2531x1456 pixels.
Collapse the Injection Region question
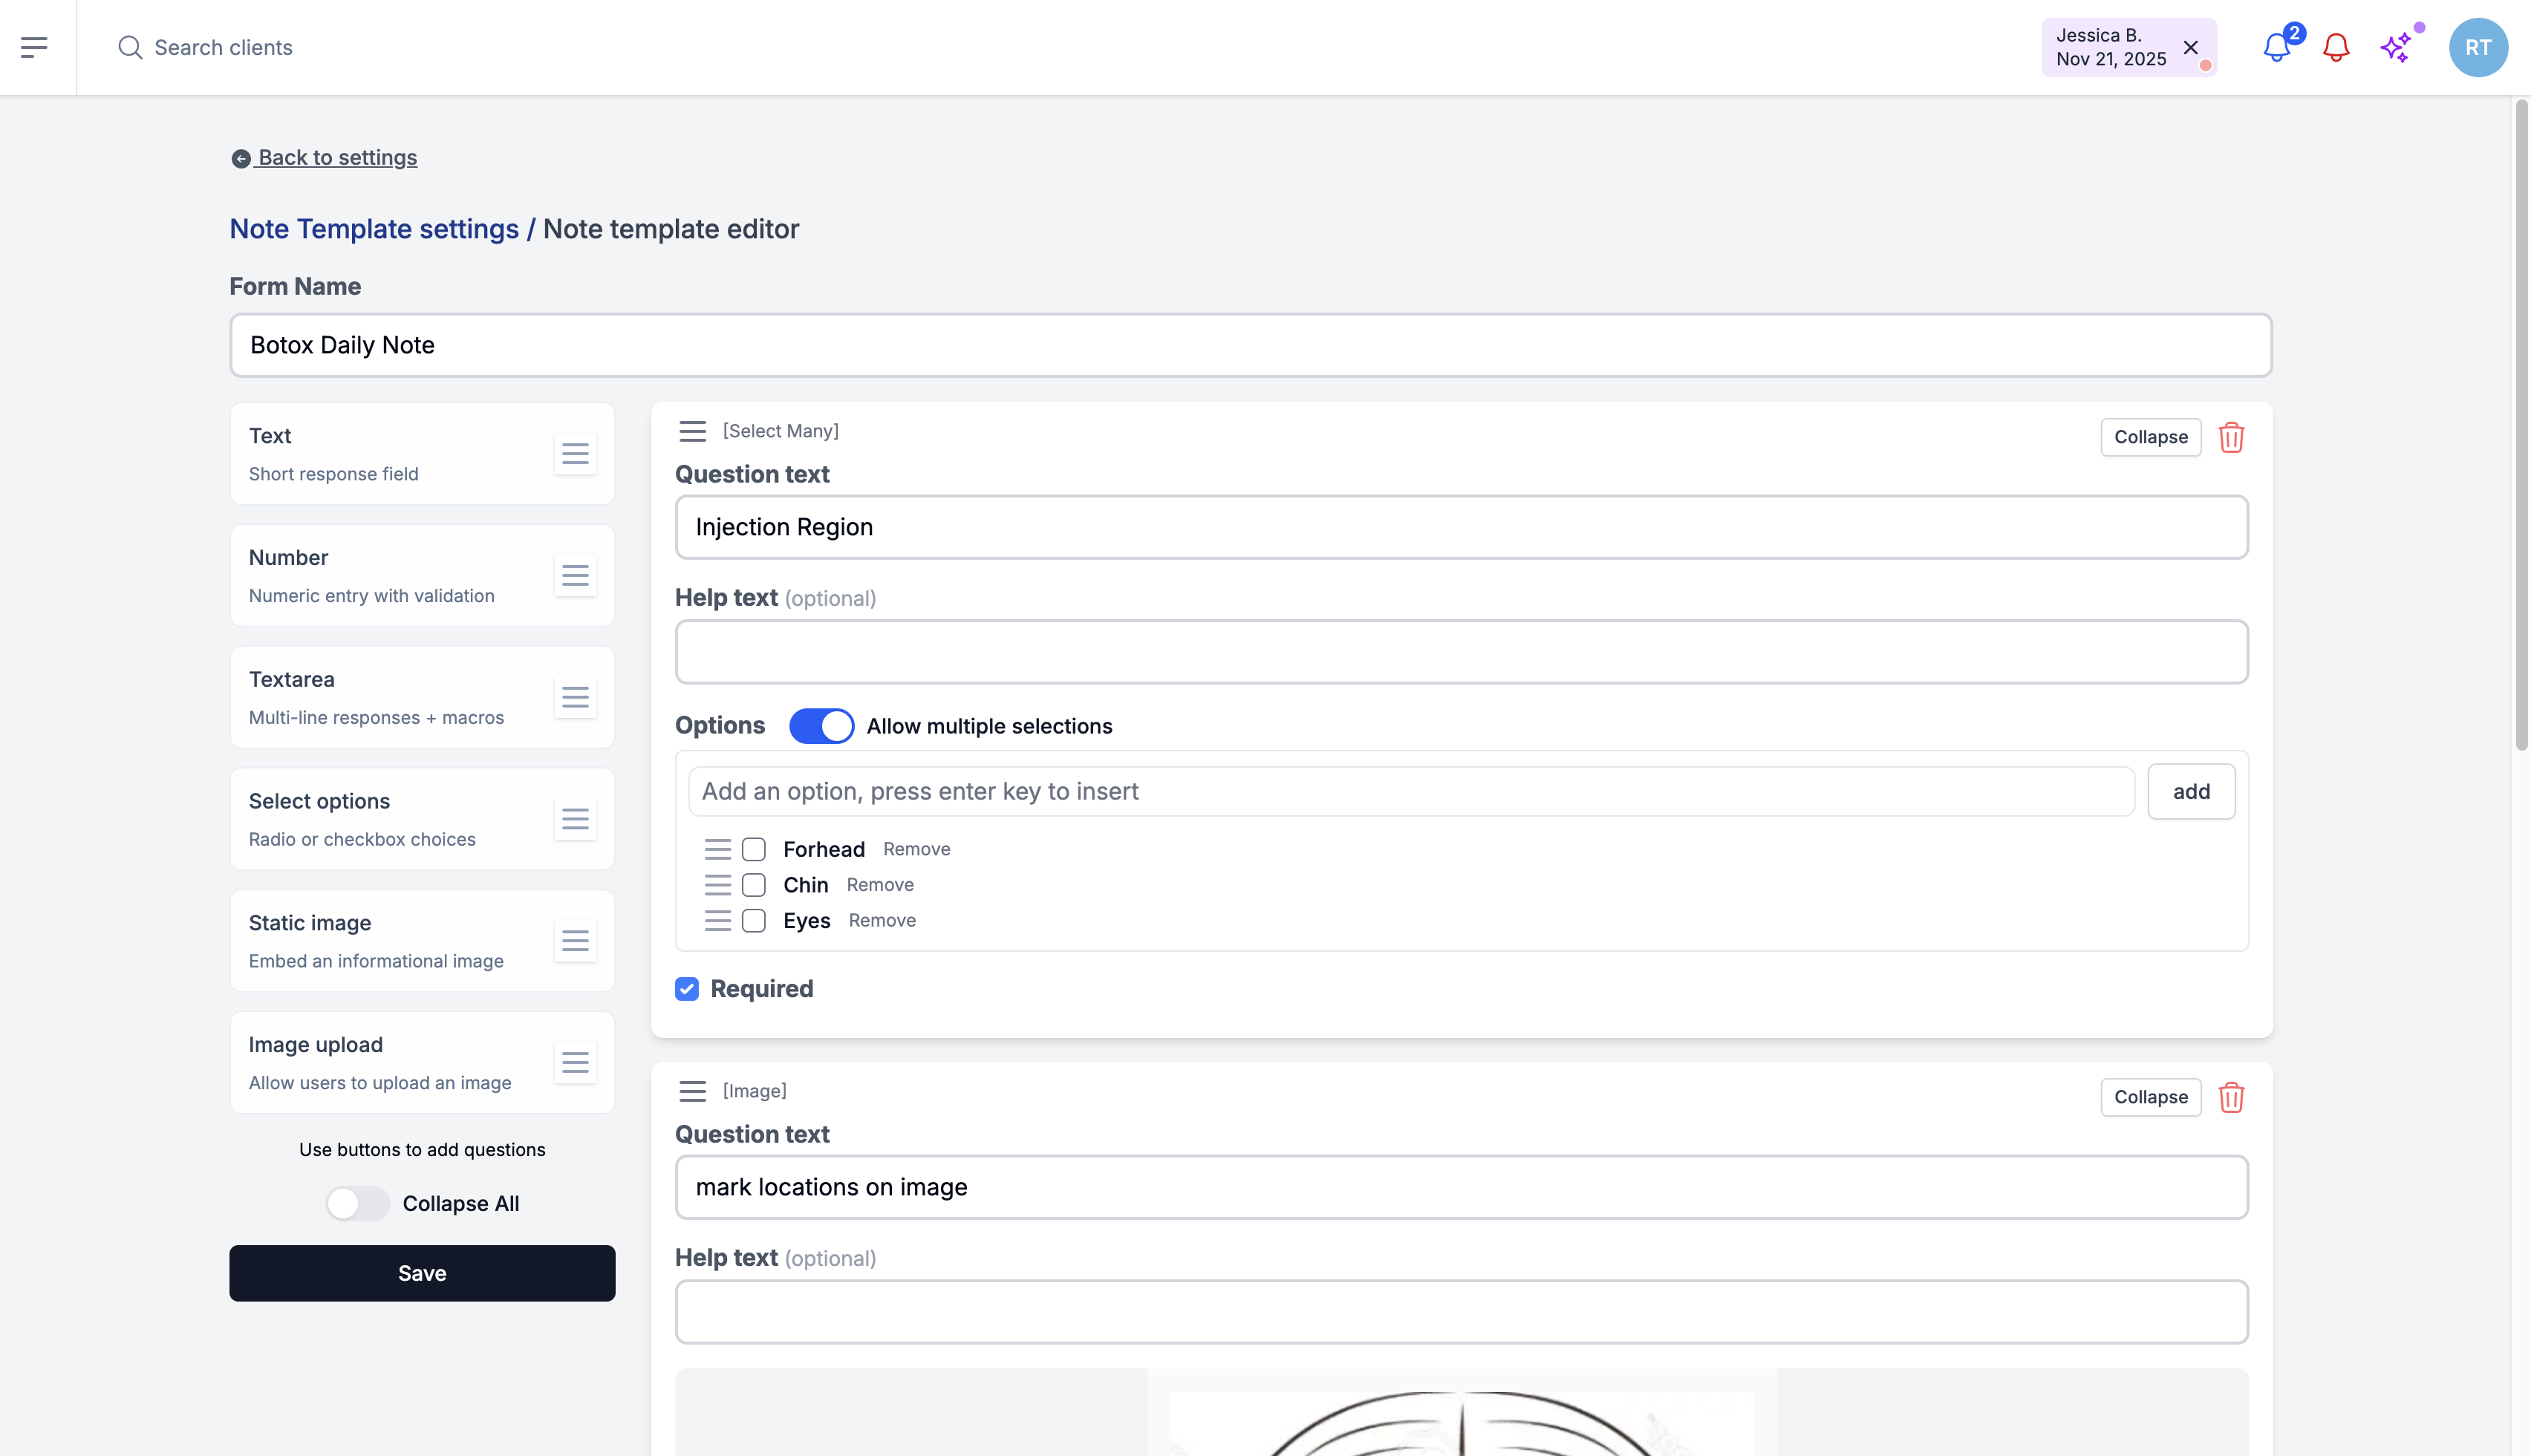pyautogui.click(x=2150, y=437)
